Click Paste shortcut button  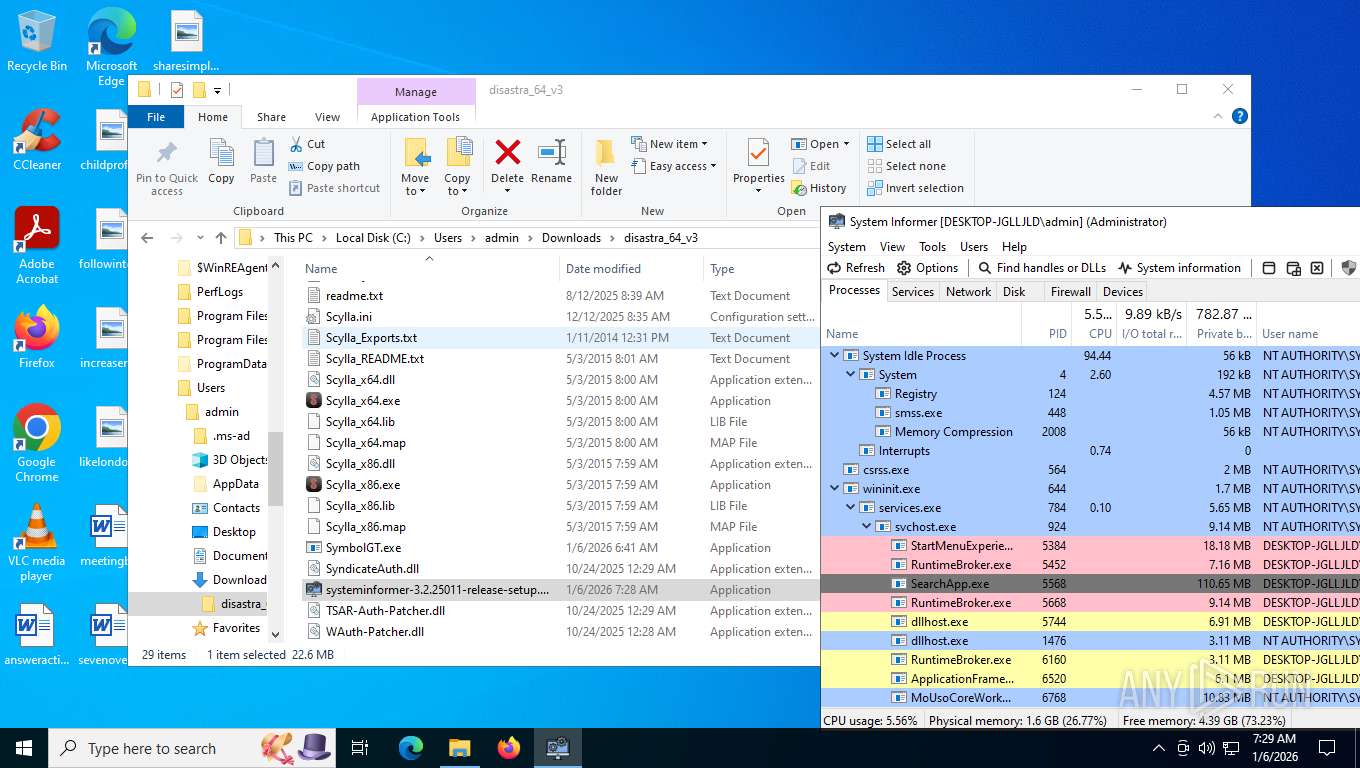tap(334, 188)
